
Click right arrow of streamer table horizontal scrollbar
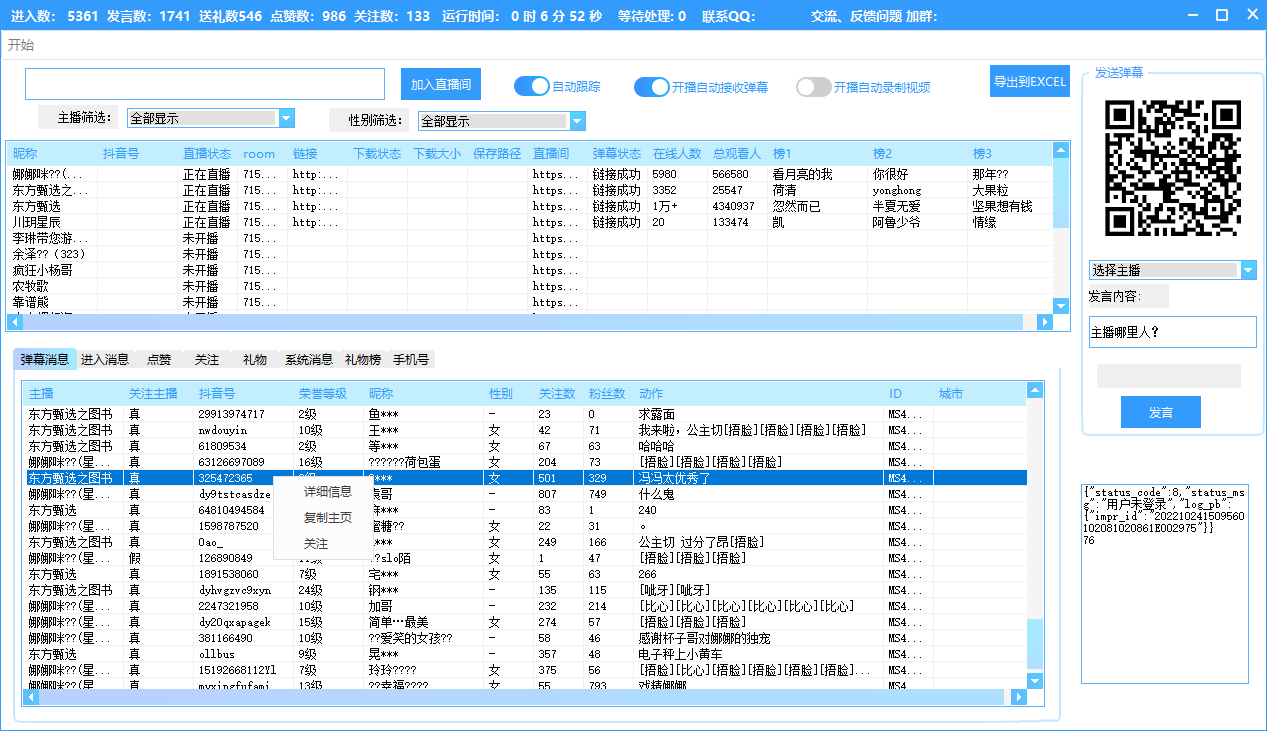click(x=1045, y=322)
